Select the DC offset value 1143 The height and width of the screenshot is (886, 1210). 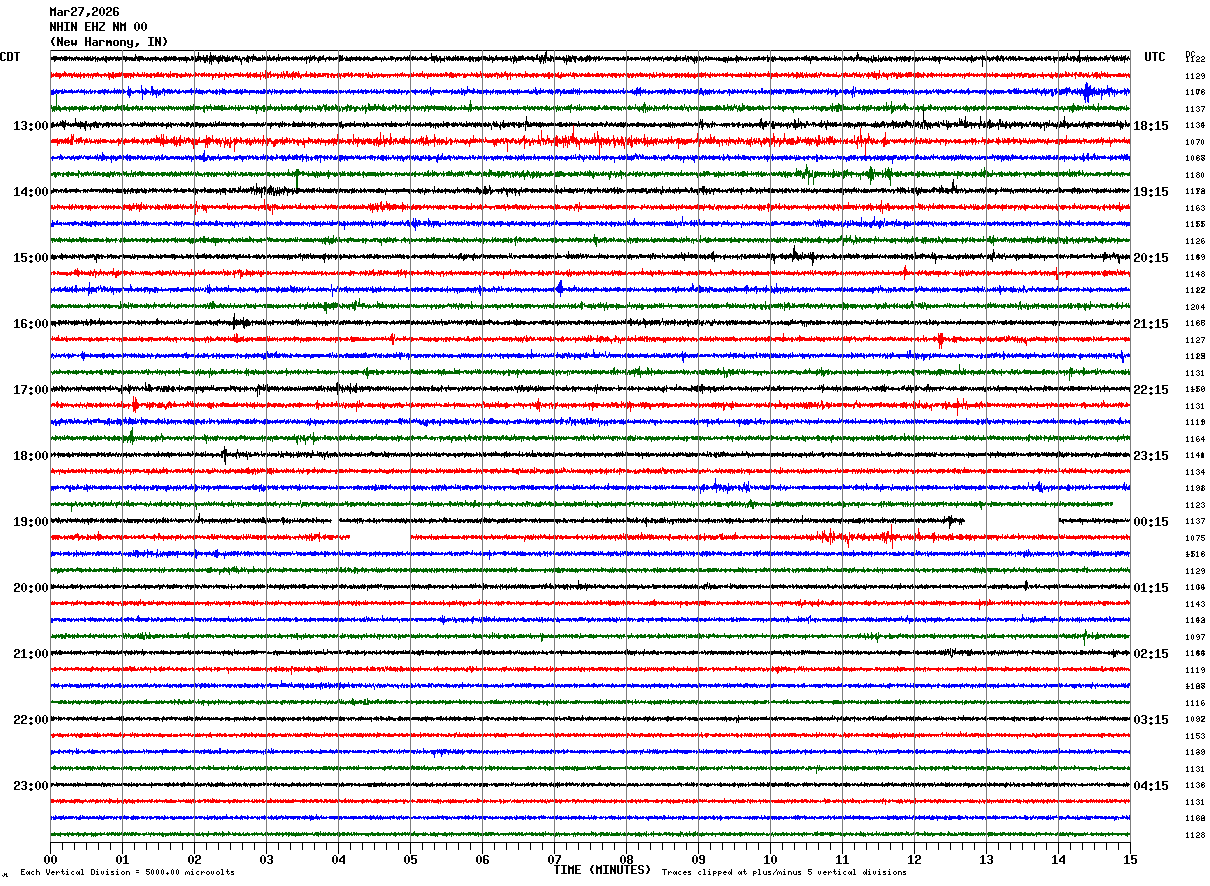point(1195,604)
